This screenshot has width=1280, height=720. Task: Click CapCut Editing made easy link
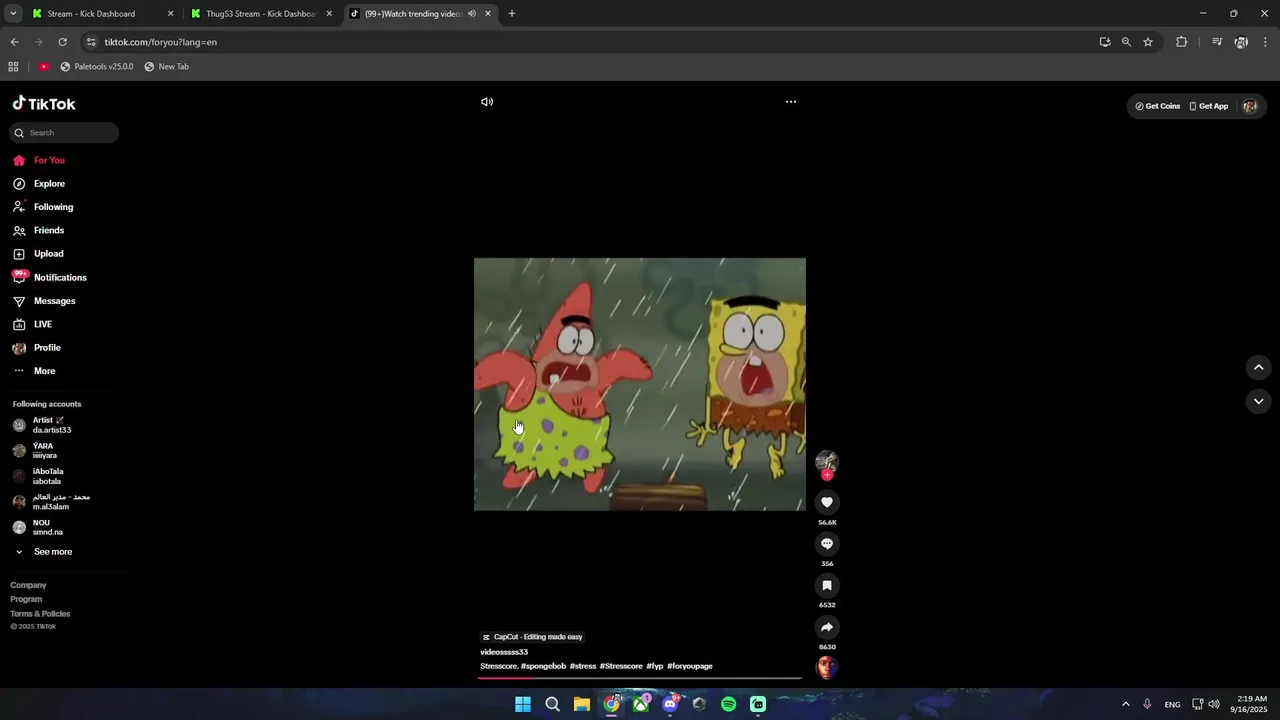coord(532,637)
